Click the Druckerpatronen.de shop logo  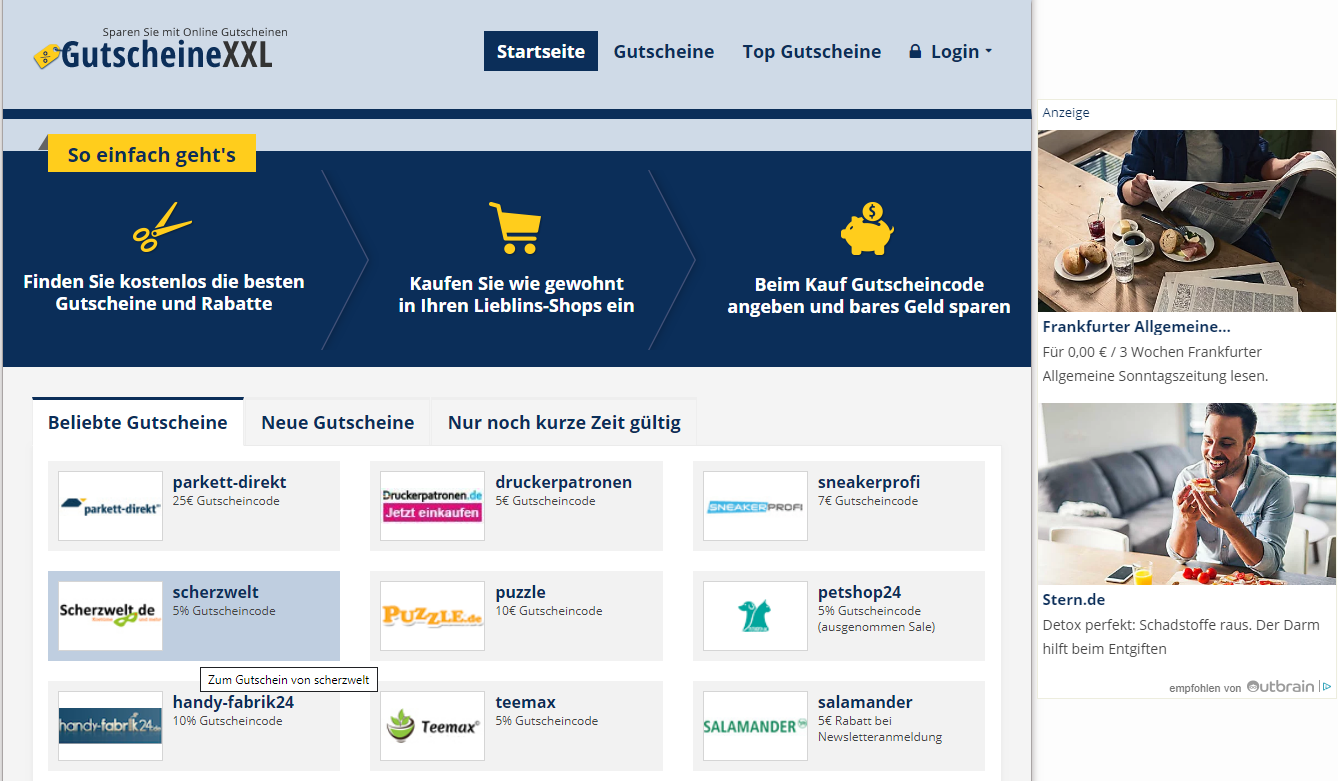[x=432, y=506]
